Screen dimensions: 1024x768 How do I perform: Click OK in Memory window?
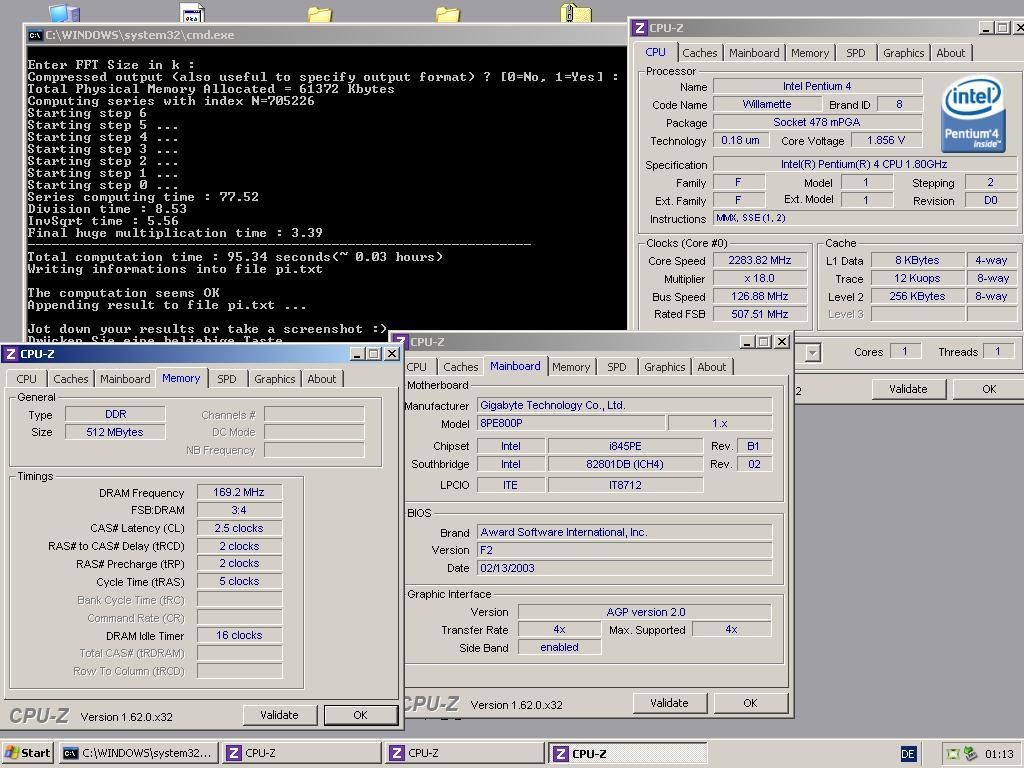tap(360, 715)
